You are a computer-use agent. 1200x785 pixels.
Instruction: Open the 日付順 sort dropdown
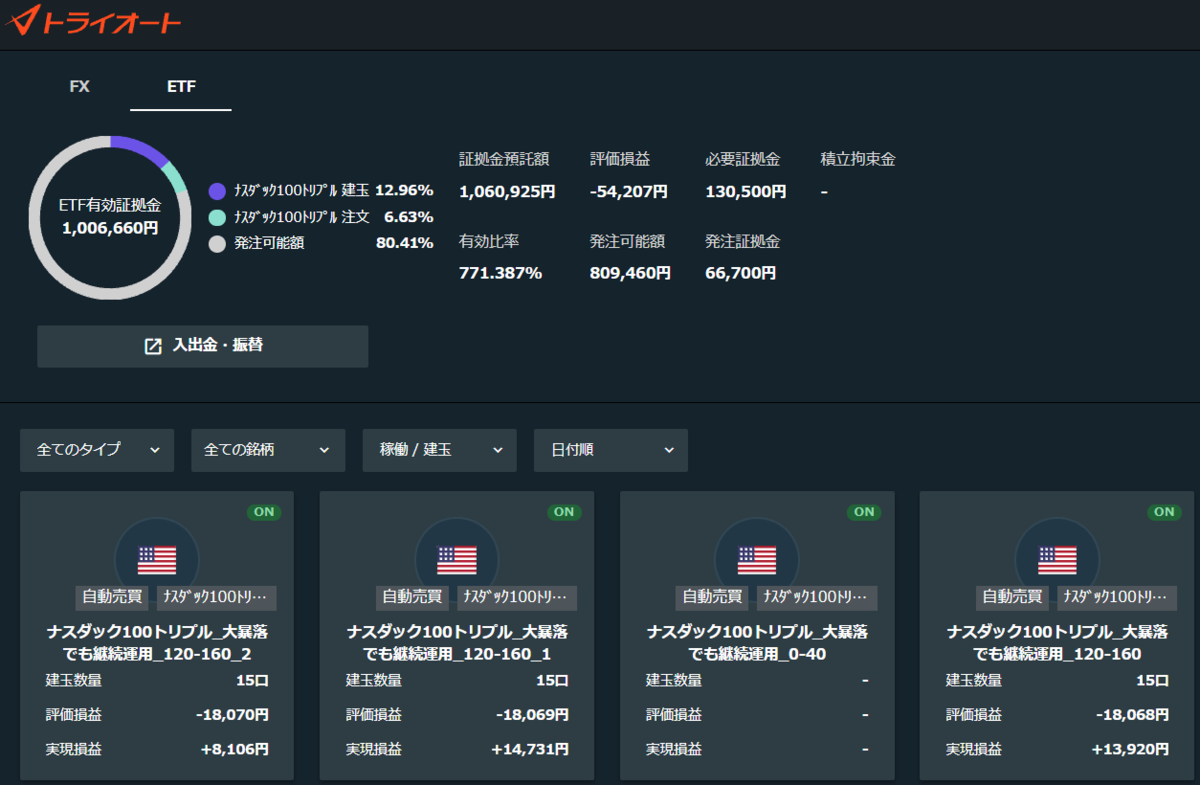tap(611, 450)
